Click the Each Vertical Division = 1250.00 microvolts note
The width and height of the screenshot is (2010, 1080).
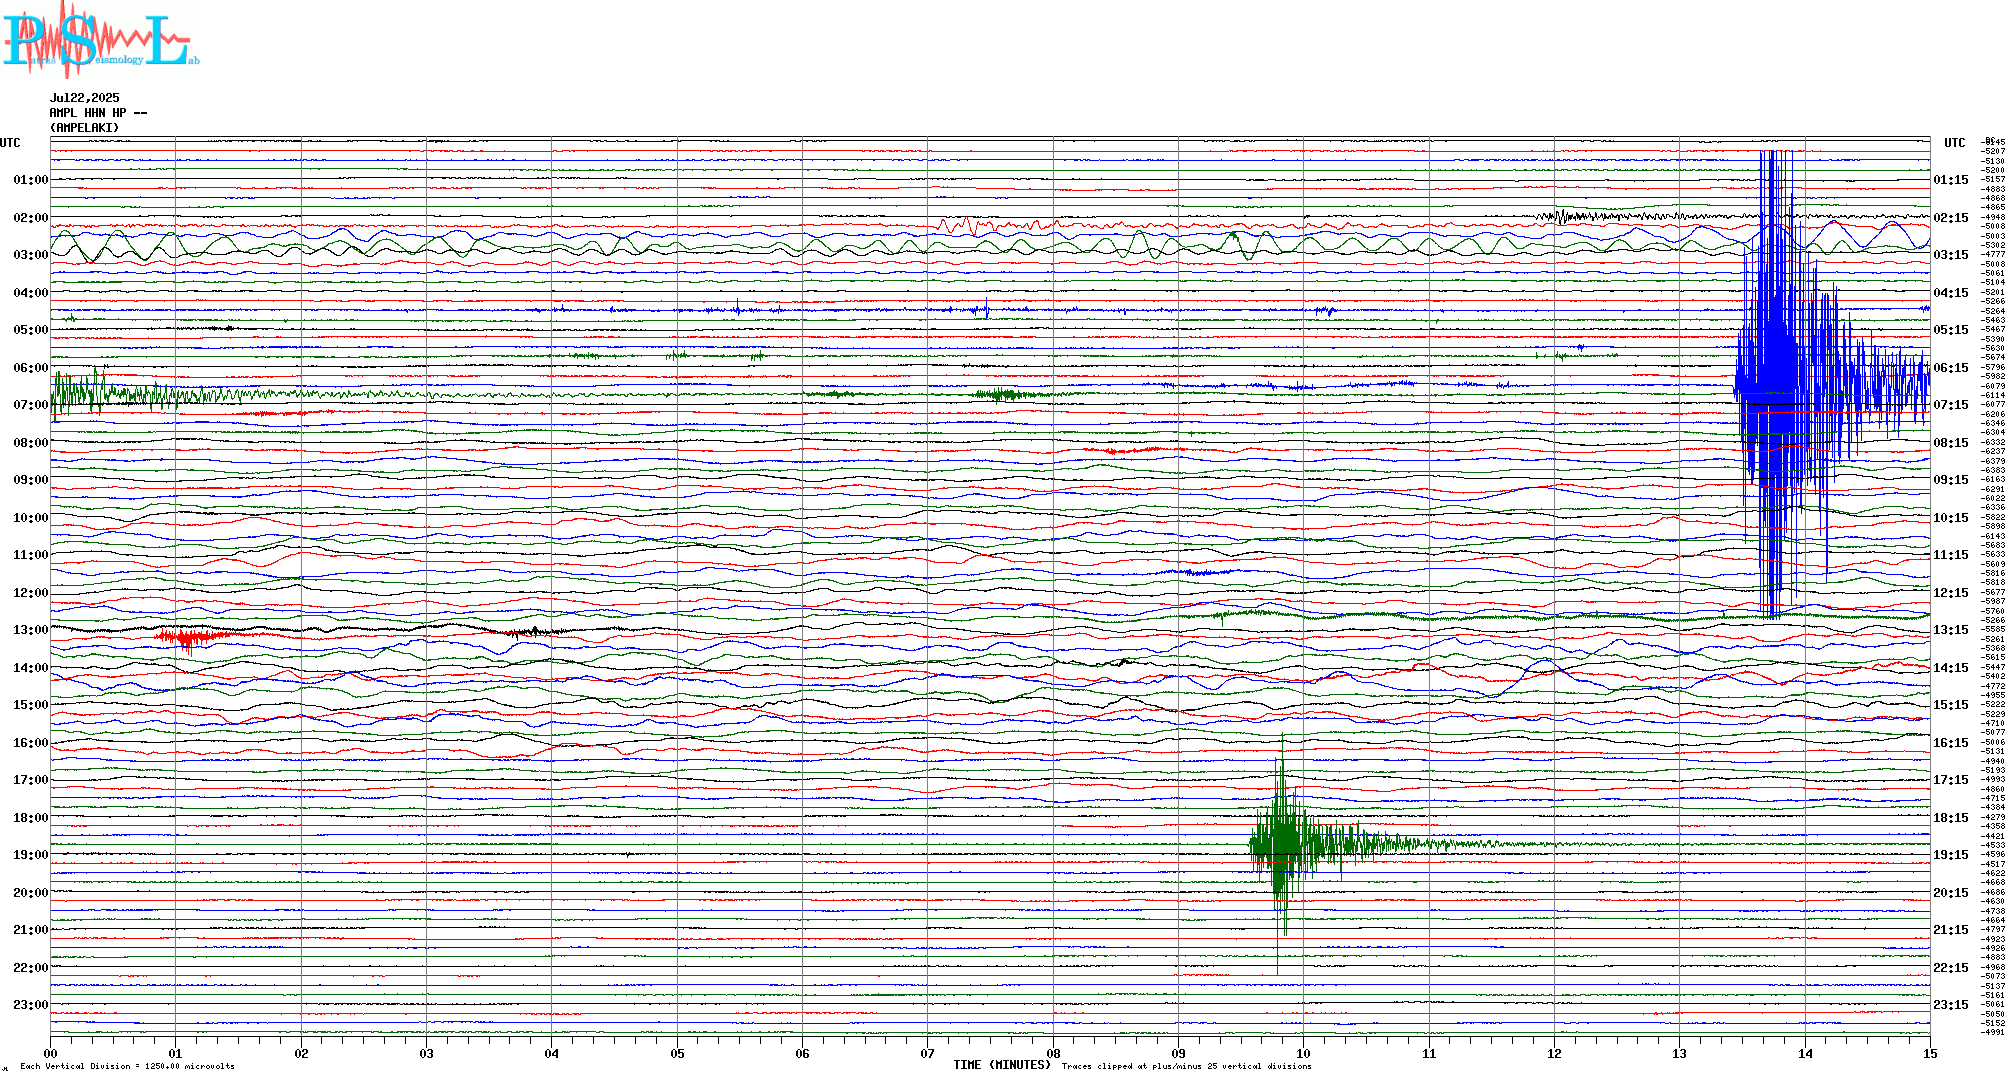pos(127,1066)
